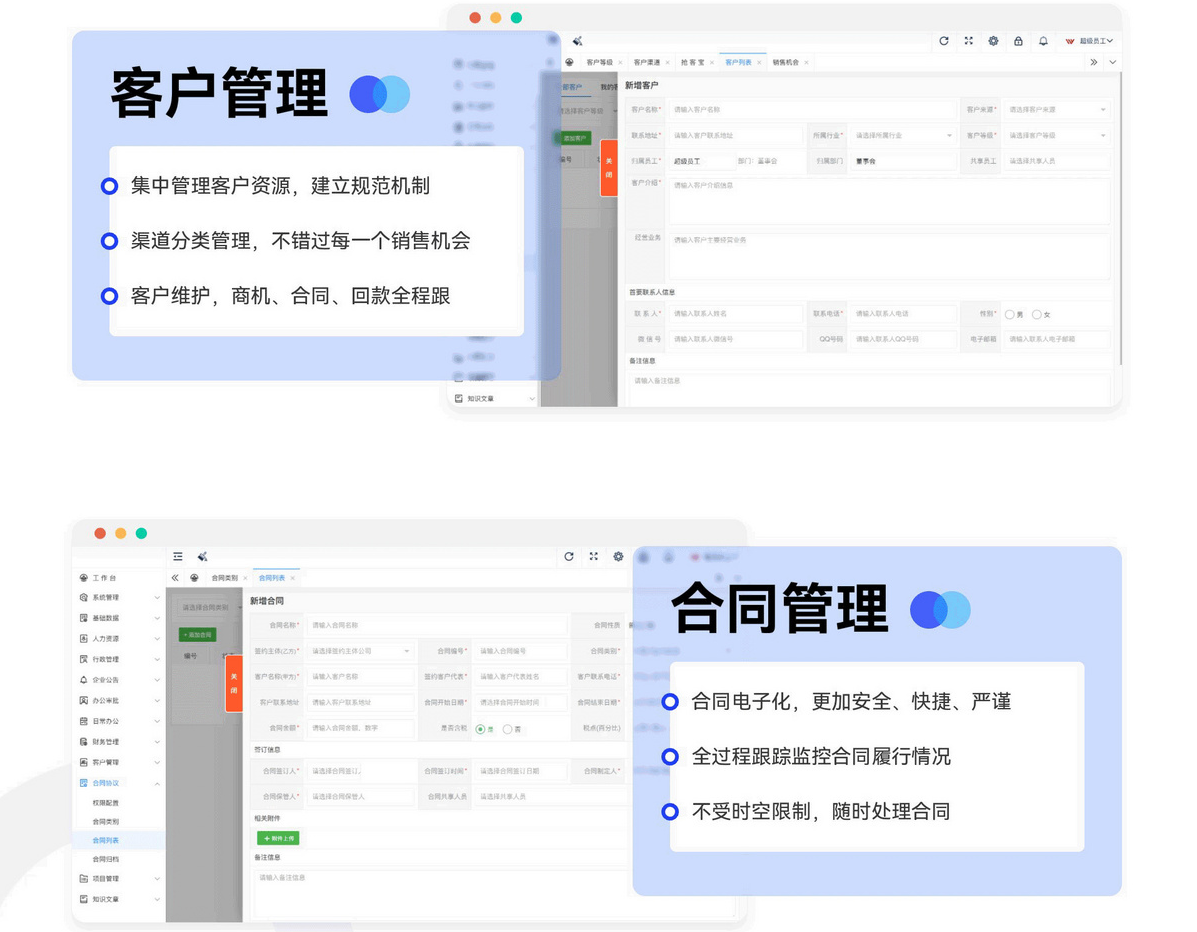Click the green 附件上传 button

pyautogui.click(x=277, y=838)
